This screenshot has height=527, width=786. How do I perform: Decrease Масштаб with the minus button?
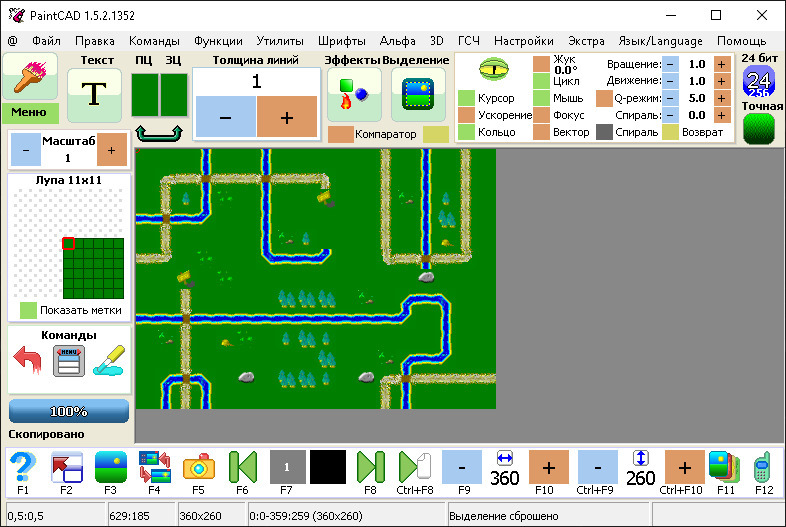pyautogui.click(x=26, y=150)
